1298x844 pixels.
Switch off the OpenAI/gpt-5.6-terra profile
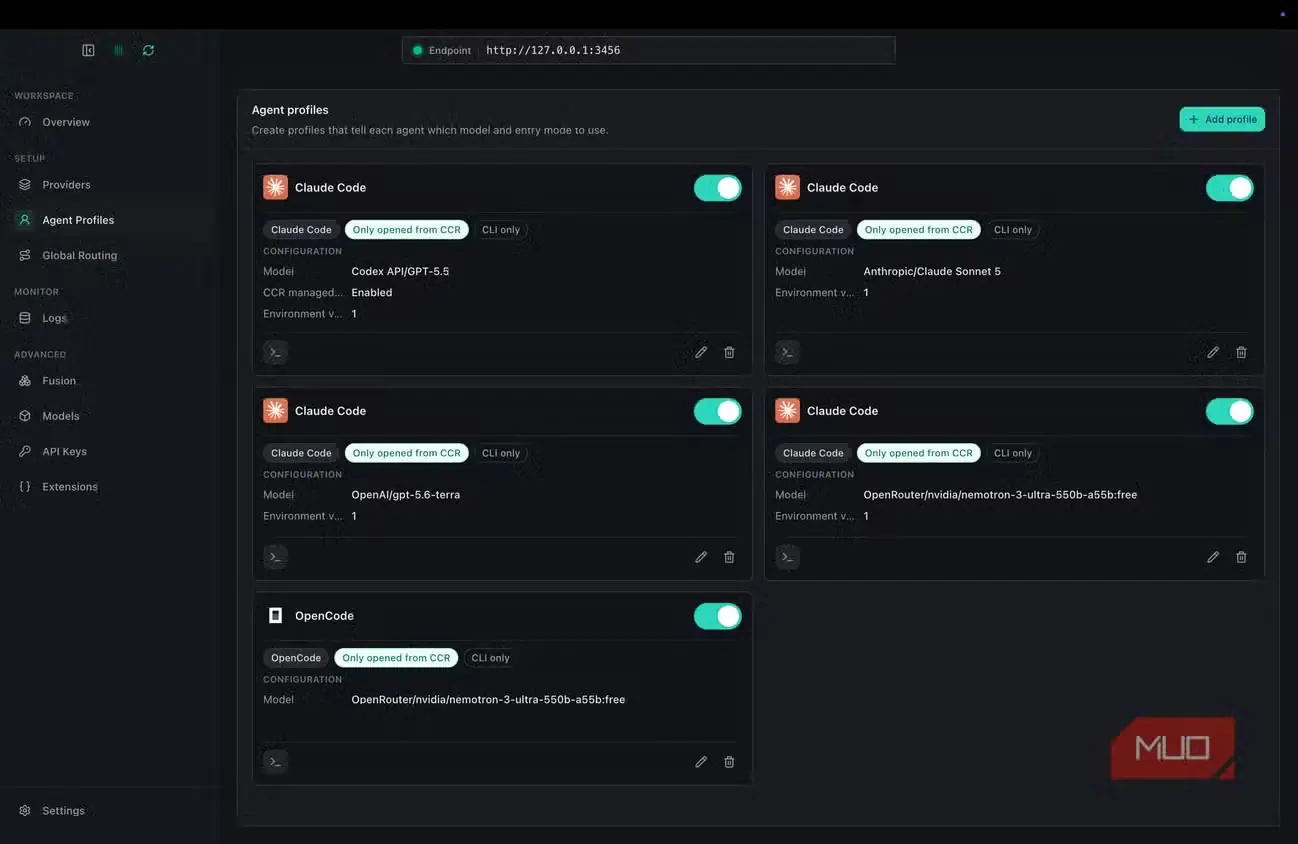tap(718, 411)
